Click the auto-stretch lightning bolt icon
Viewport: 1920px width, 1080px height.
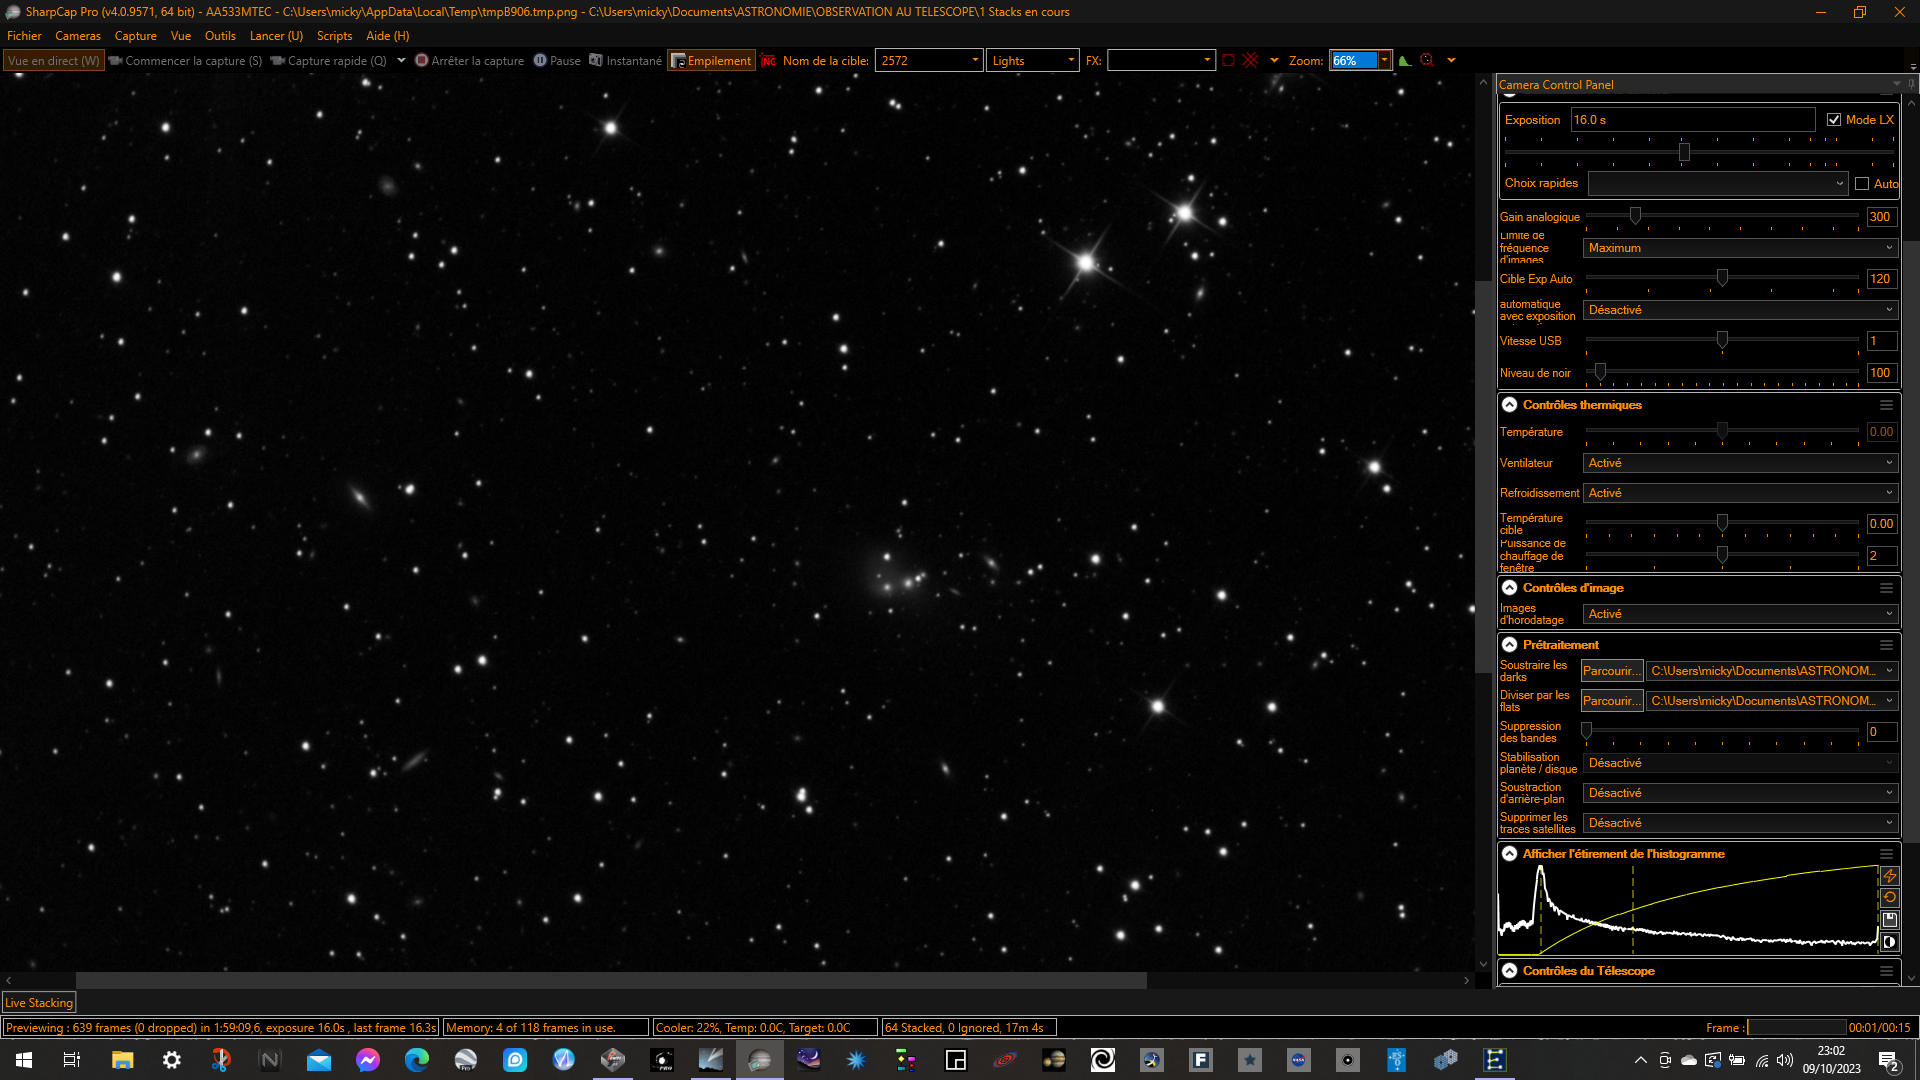[1889, 876]
